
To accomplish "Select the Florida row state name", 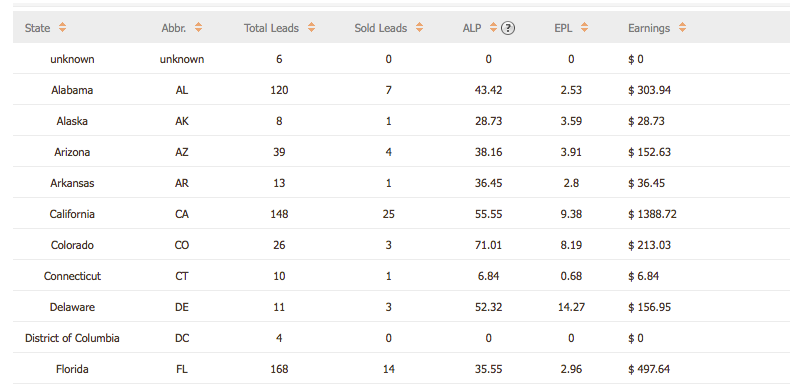I will point(72,369).
